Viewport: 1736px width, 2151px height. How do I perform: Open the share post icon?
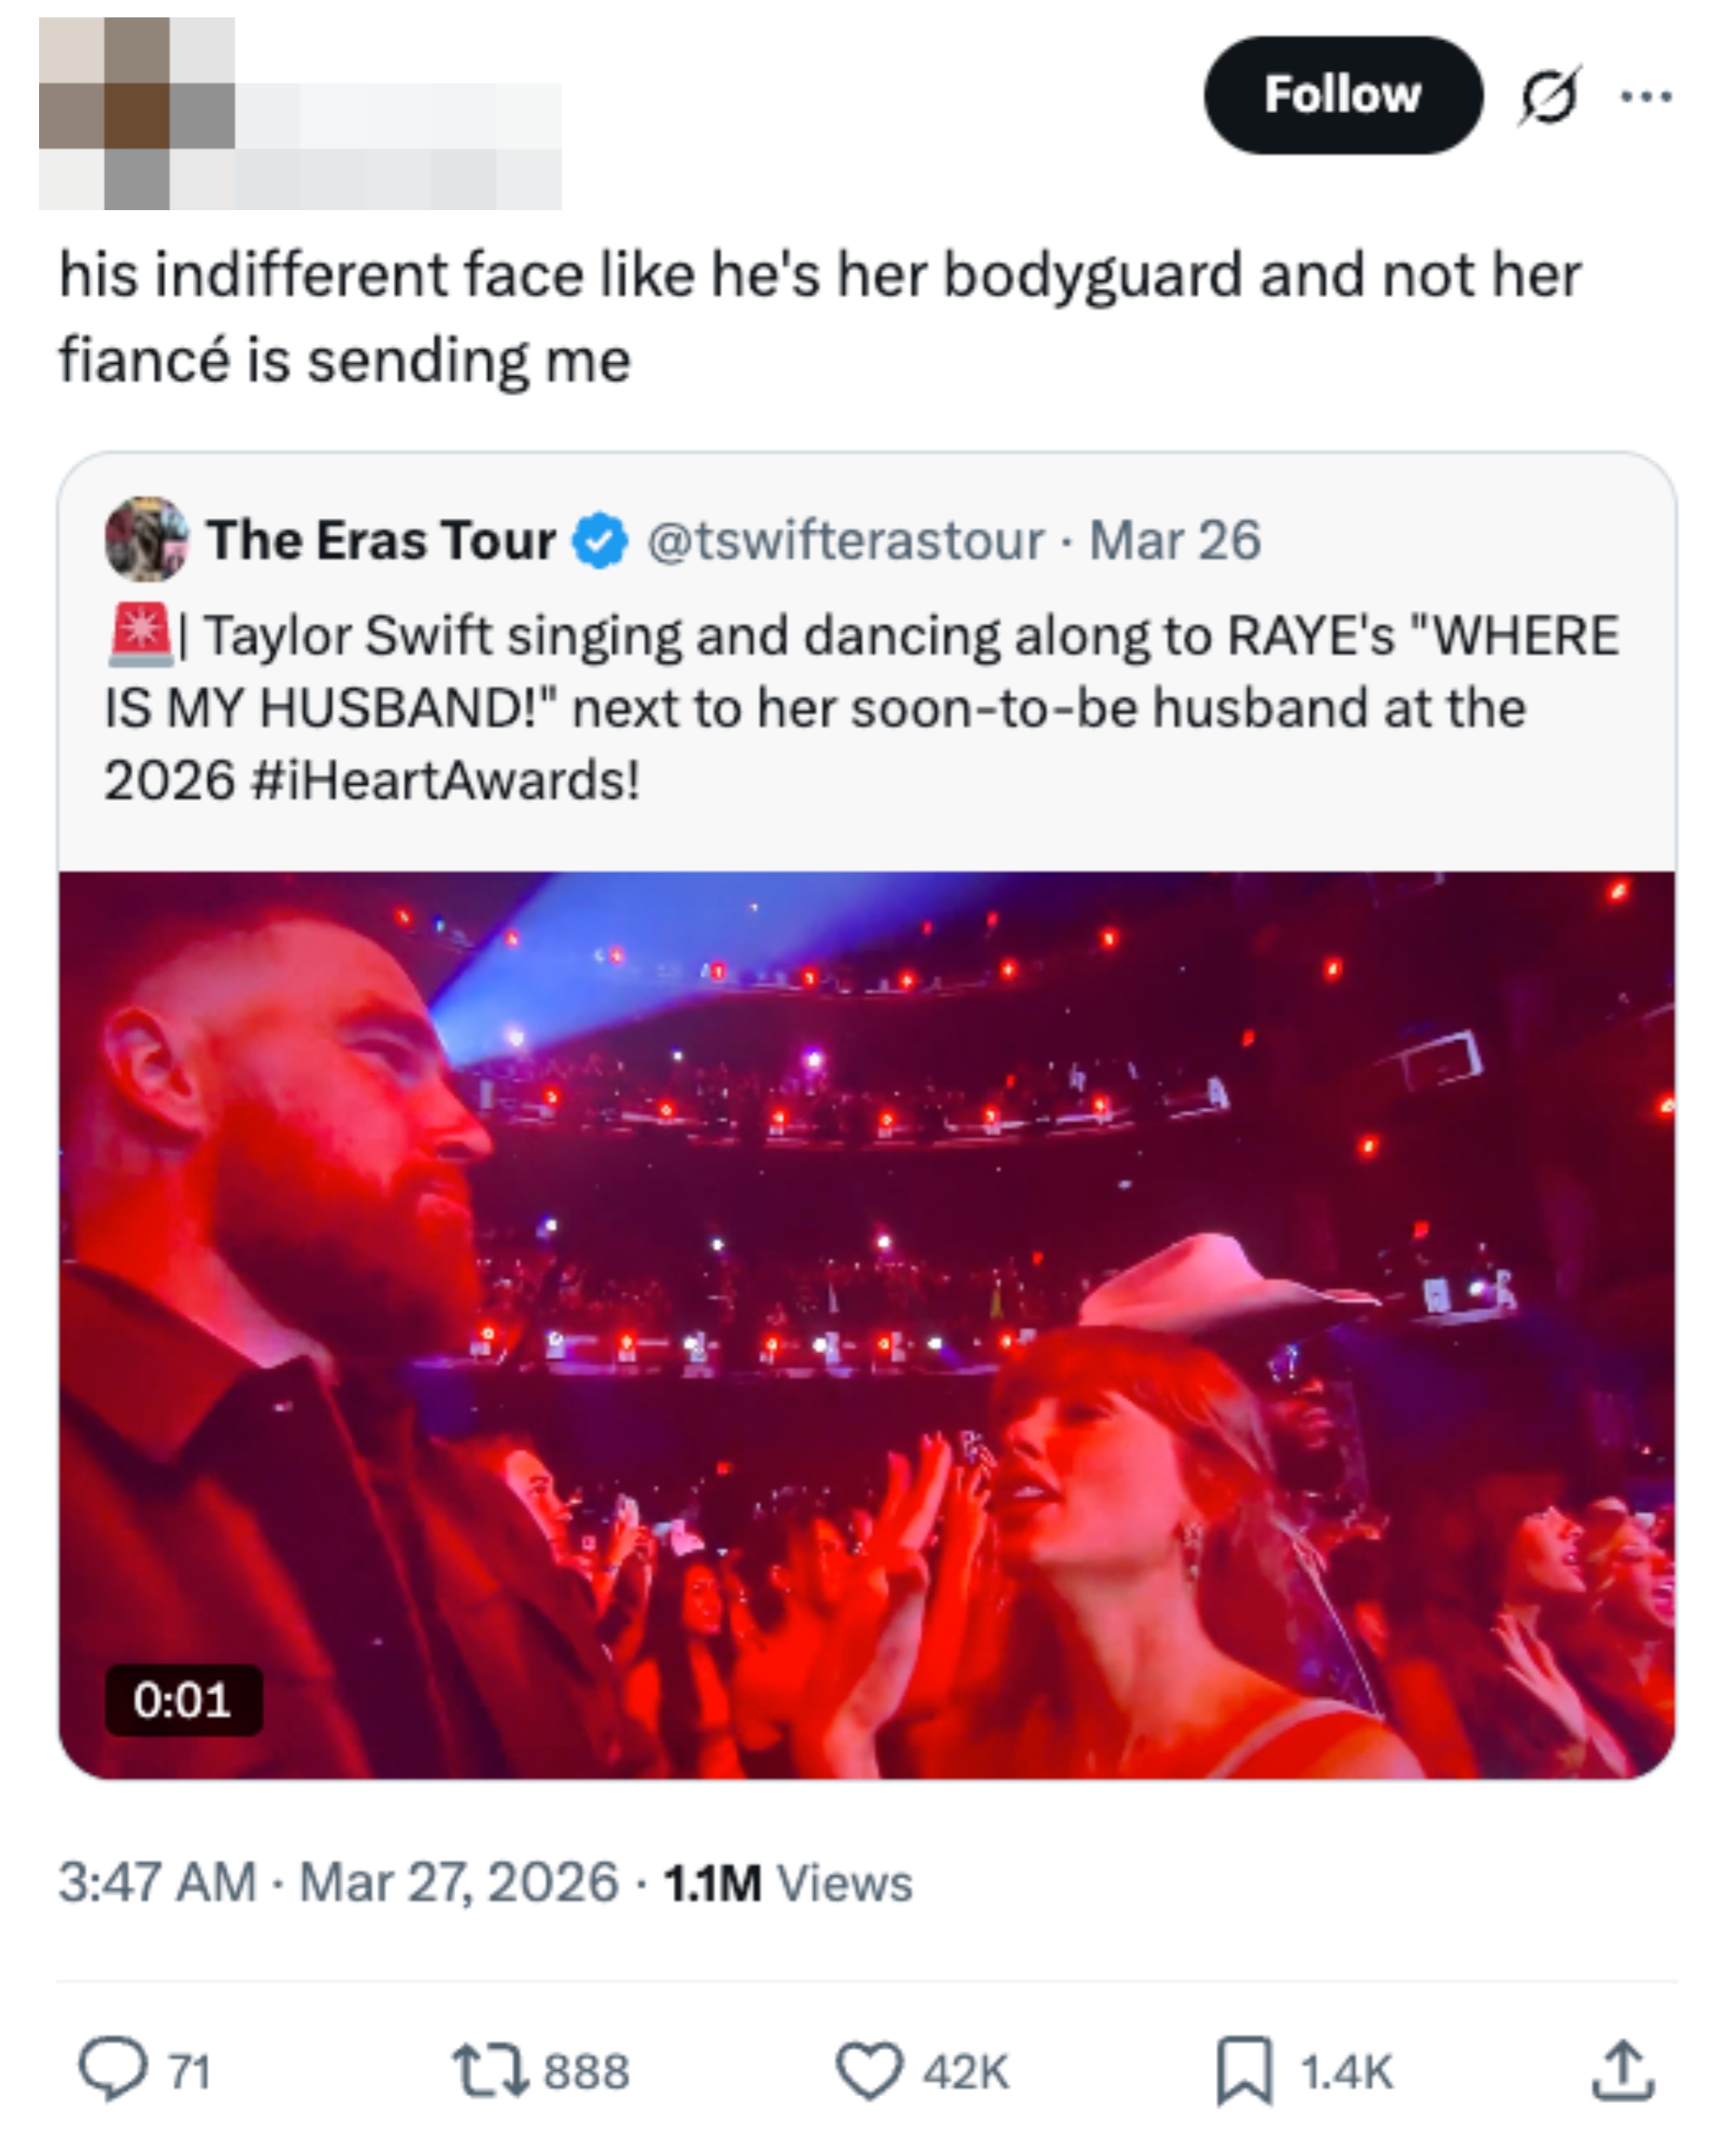point(1622,2069)
